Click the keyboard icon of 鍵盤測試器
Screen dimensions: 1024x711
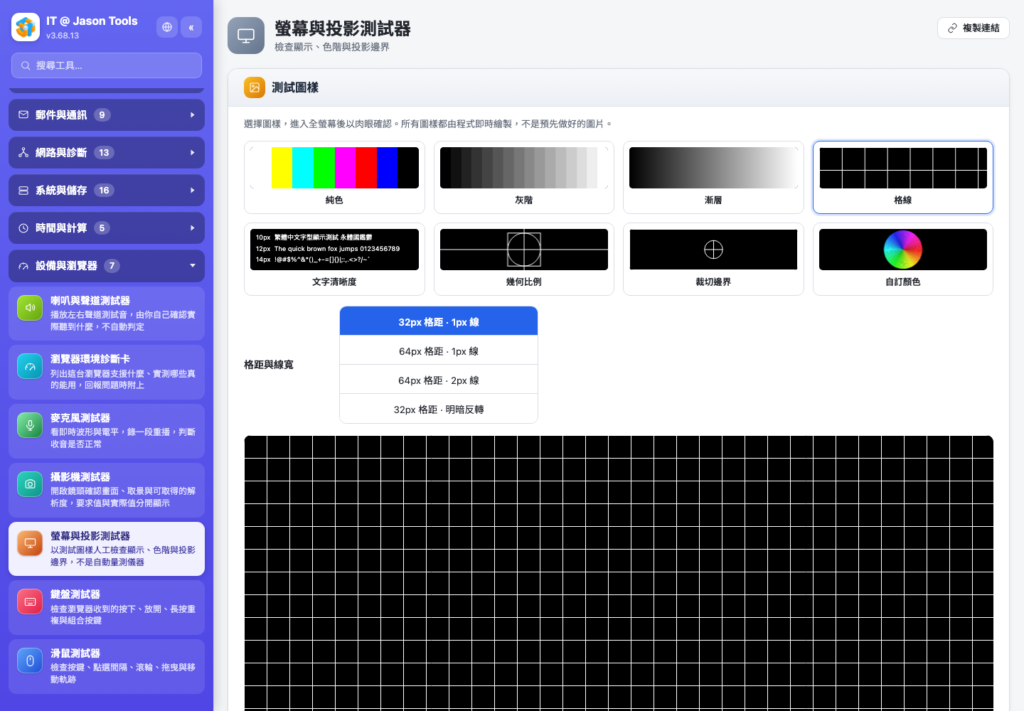30,601
